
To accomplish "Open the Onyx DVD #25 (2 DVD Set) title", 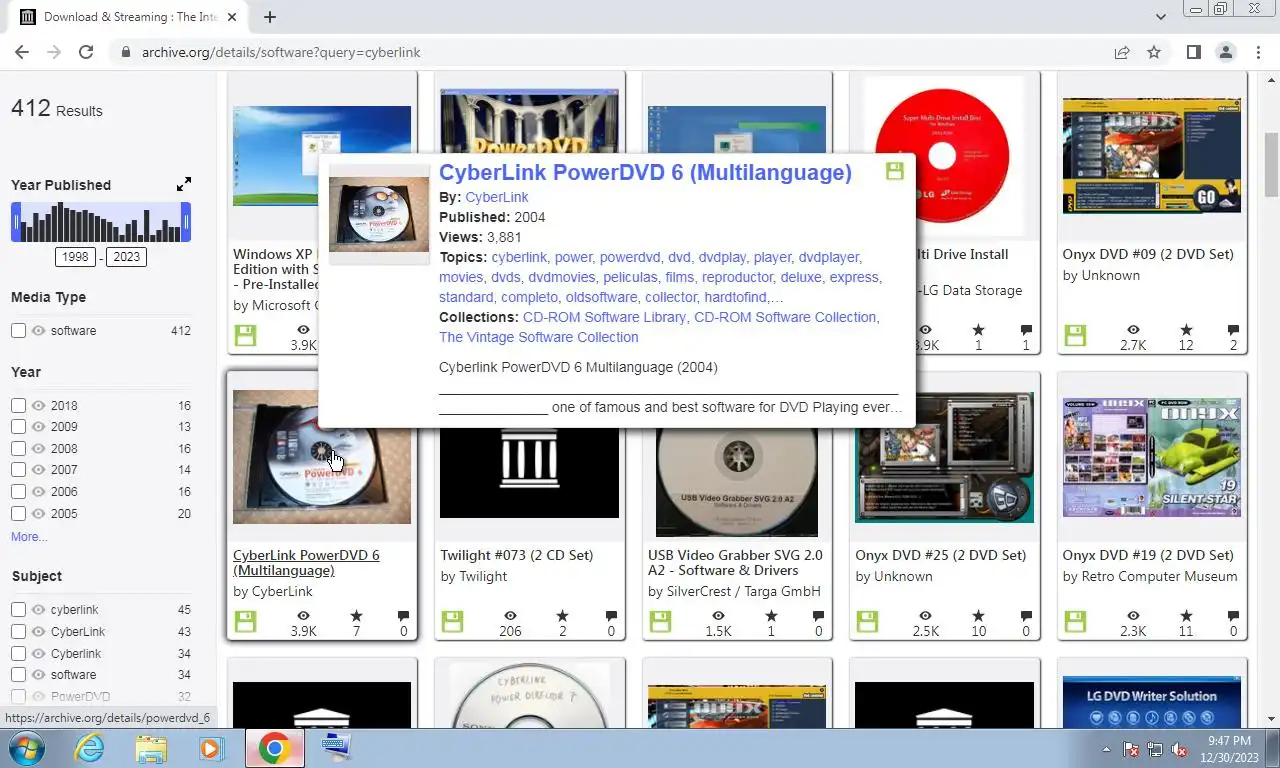I will point(940,555).
